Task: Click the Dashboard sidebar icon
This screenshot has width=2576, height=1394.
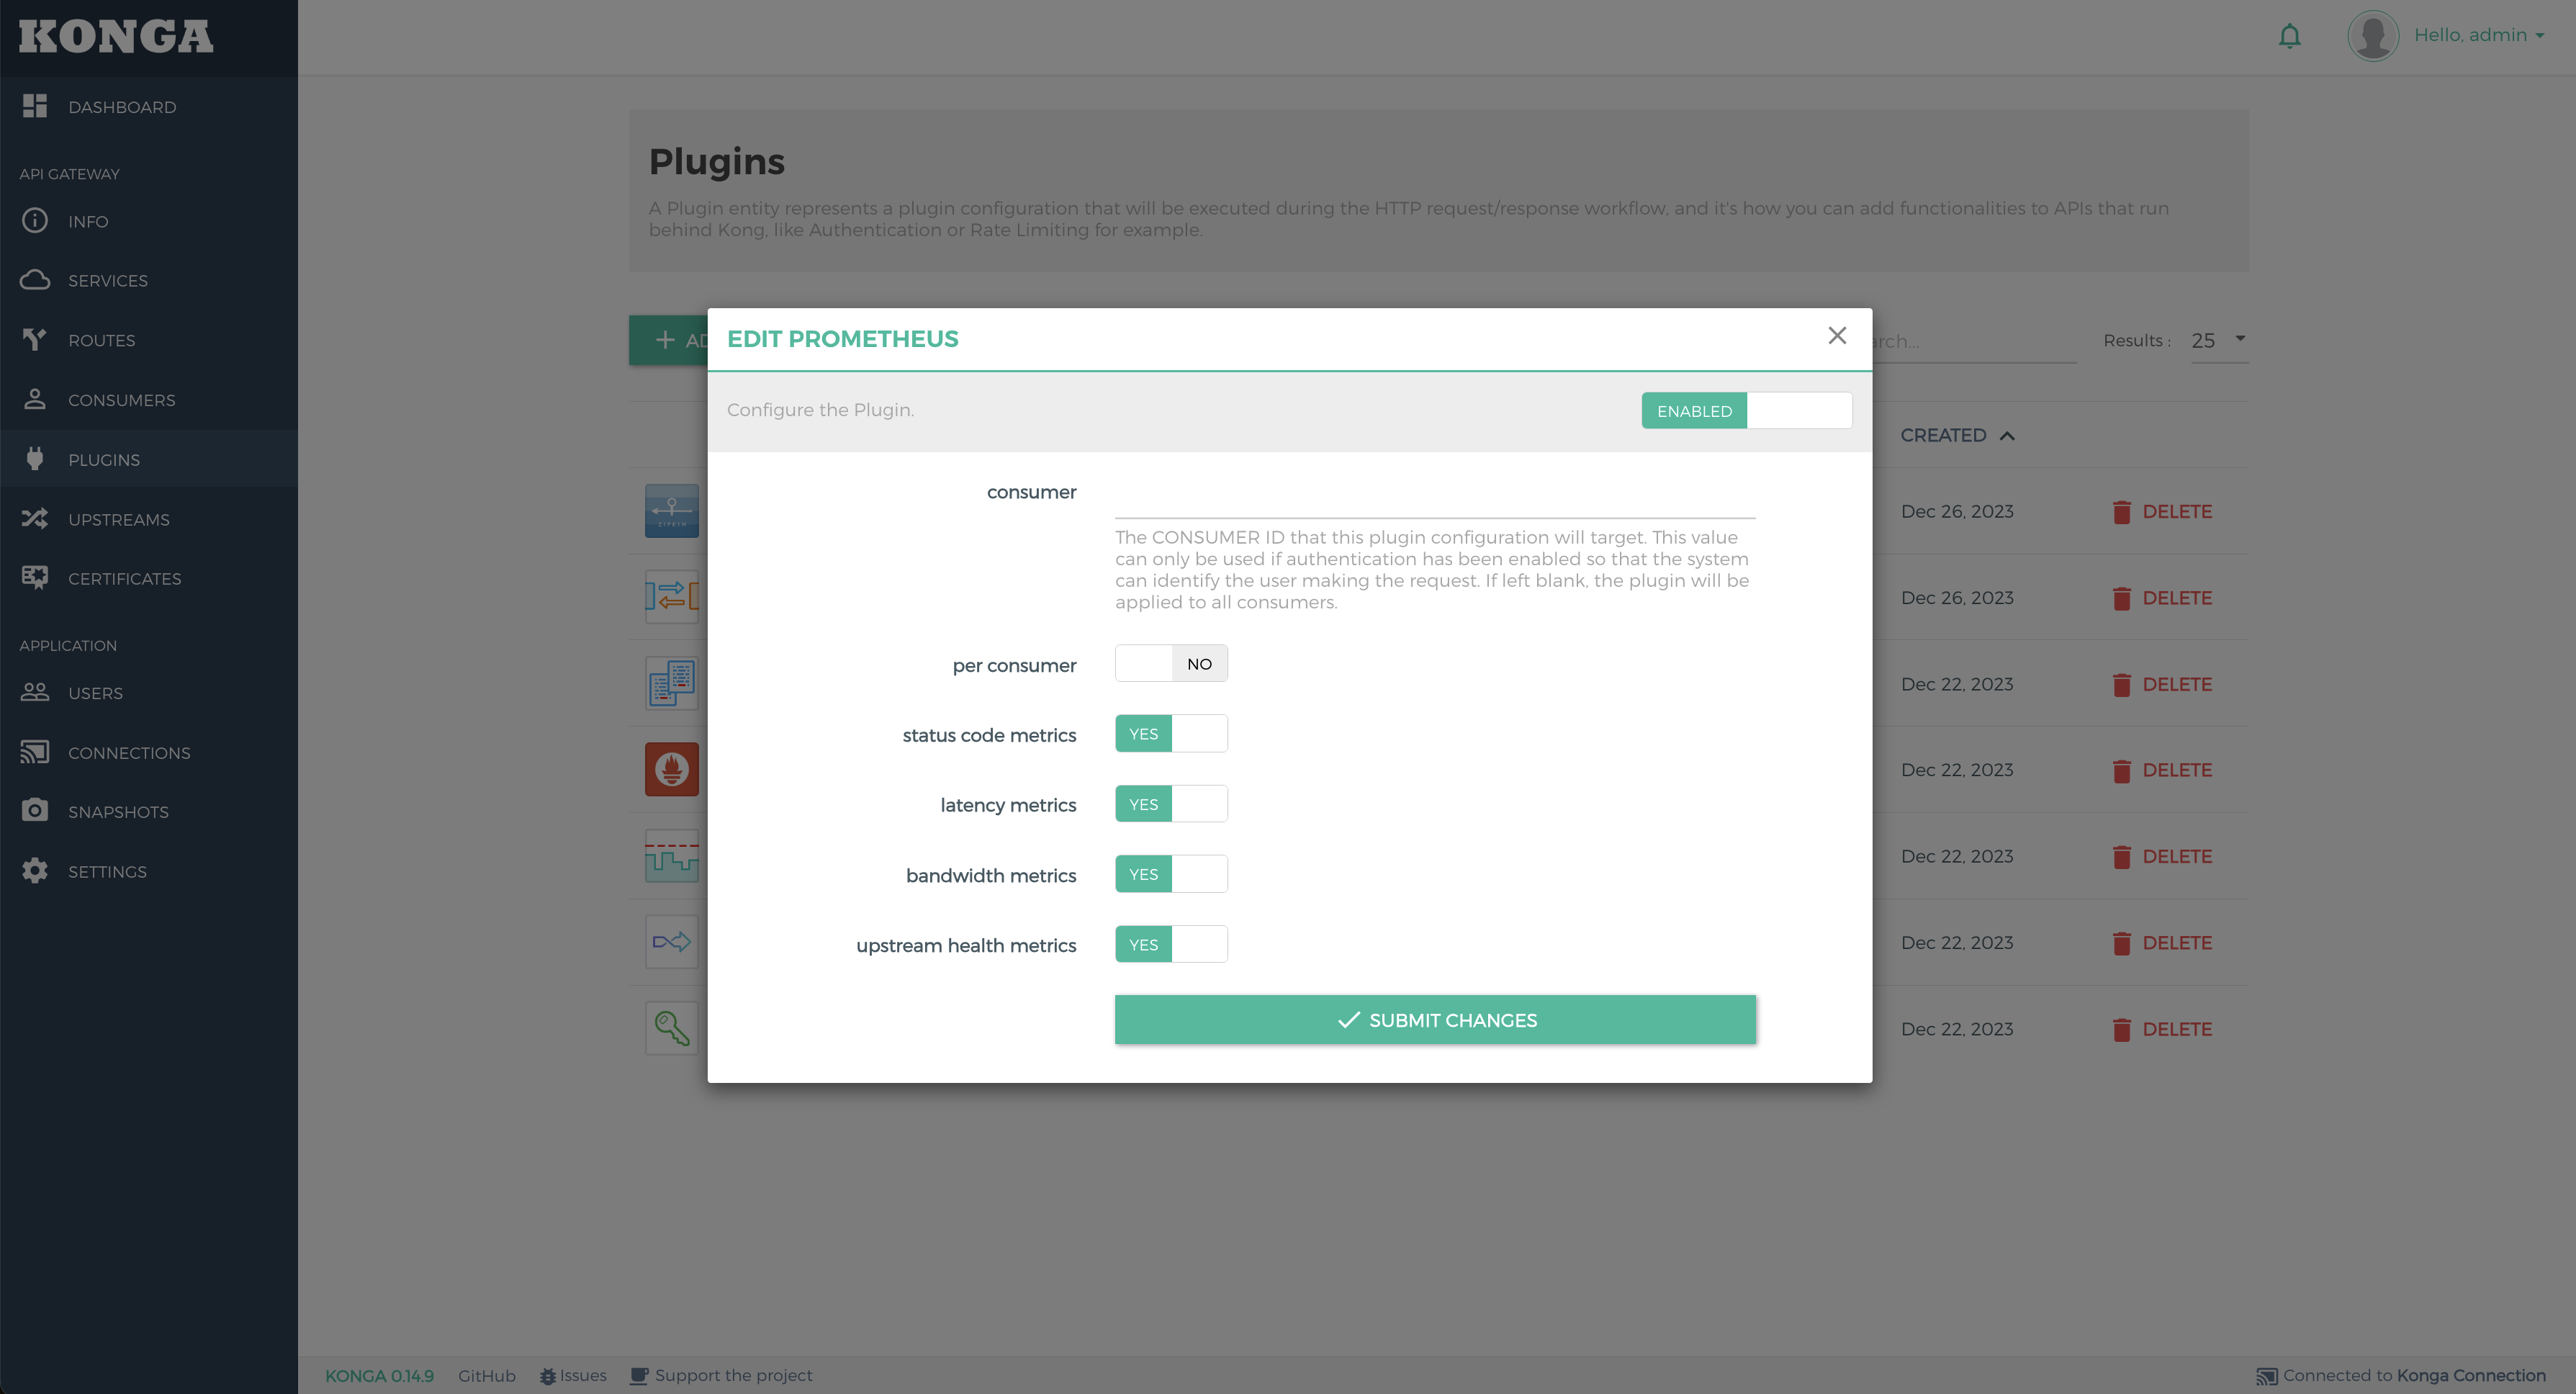Action: [x=35, y=107]
